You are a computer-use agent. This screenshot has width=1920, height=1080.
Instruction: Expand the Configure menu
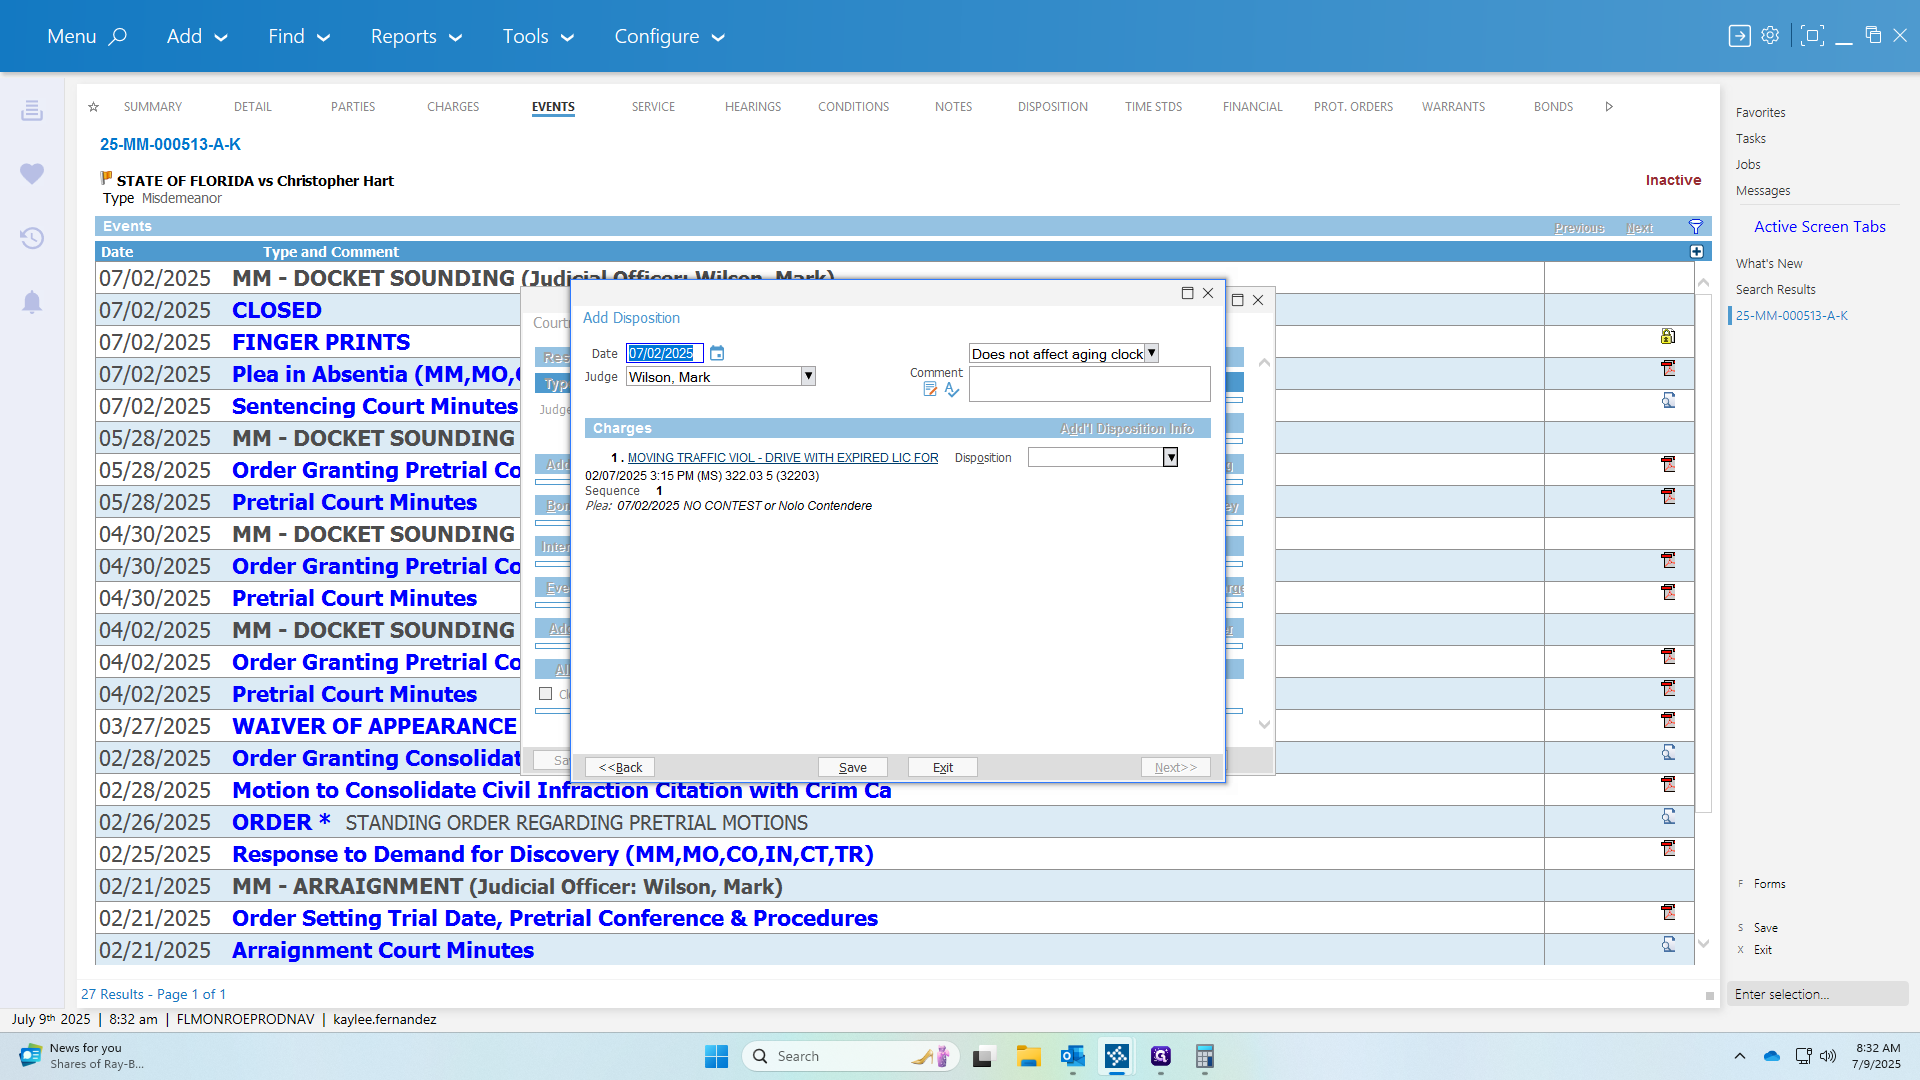669,36
